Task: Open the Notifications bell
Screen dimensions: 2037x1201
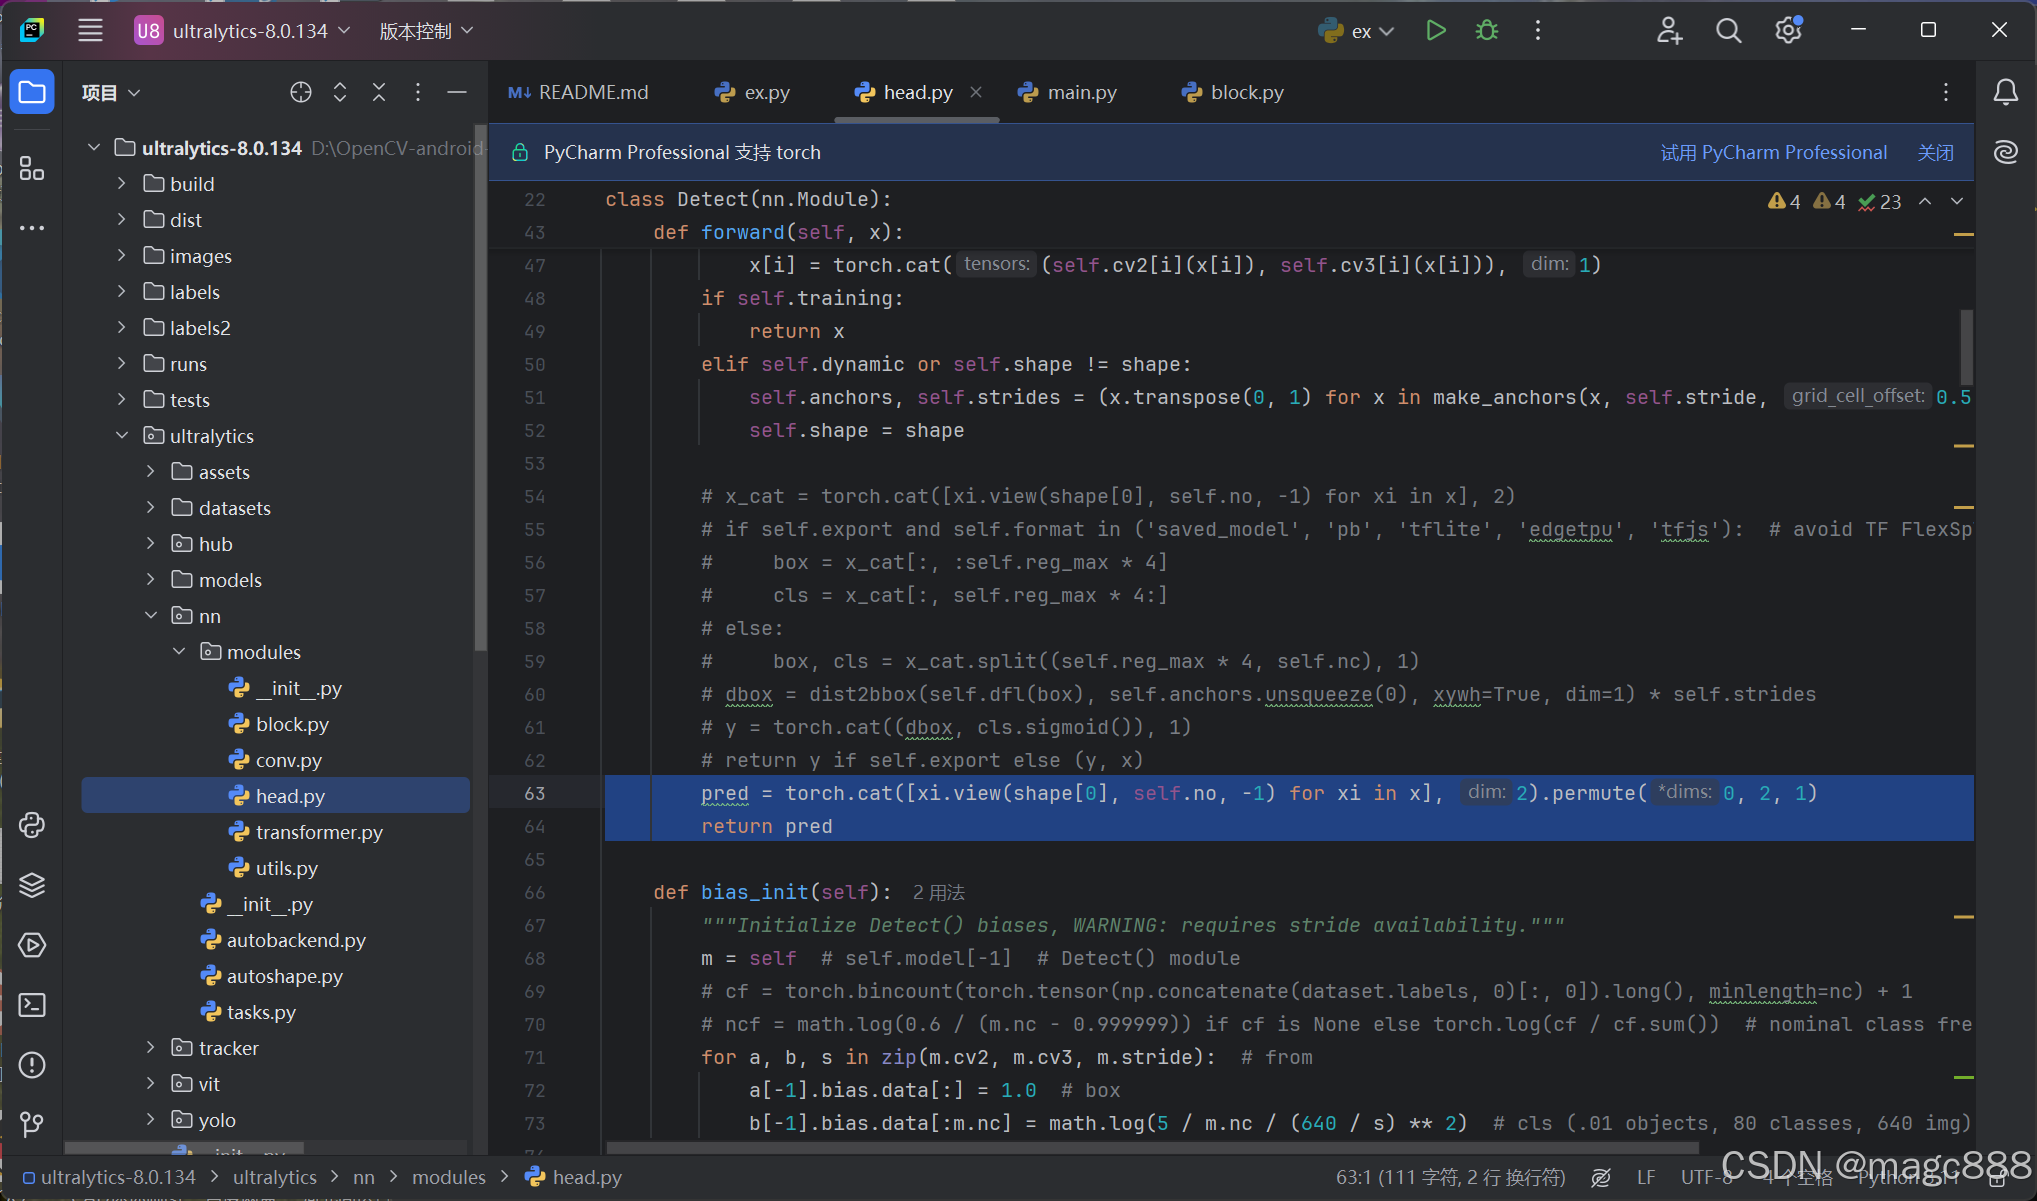Action: (2005, 93)
